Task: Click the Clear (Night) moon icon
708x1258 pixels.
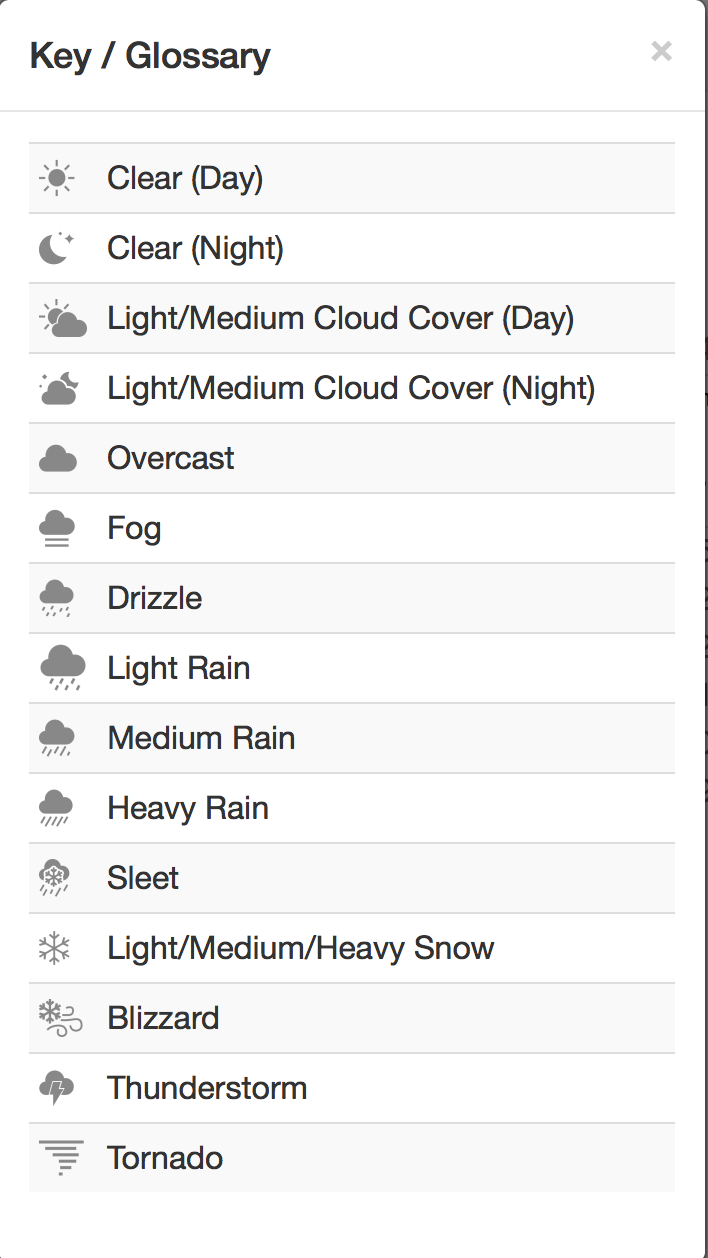Action: click(x=58, y=247)
